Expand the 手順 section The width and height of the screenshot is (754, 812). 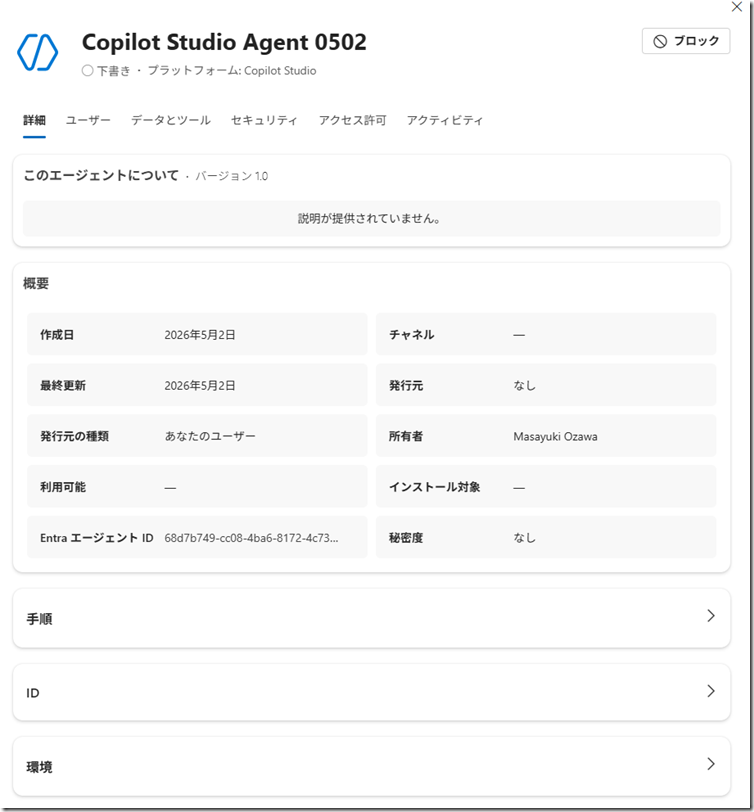371,618
